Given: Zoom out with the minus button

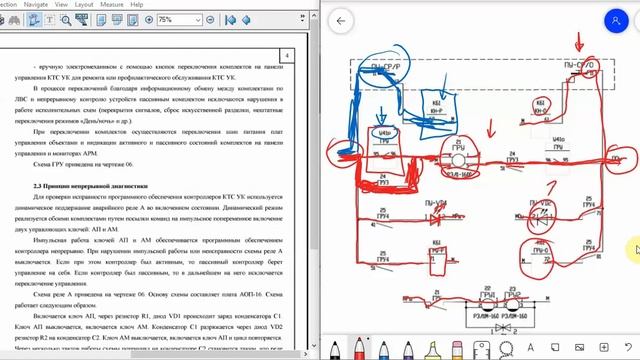Looking at the screenshot, I should [210, 20].
